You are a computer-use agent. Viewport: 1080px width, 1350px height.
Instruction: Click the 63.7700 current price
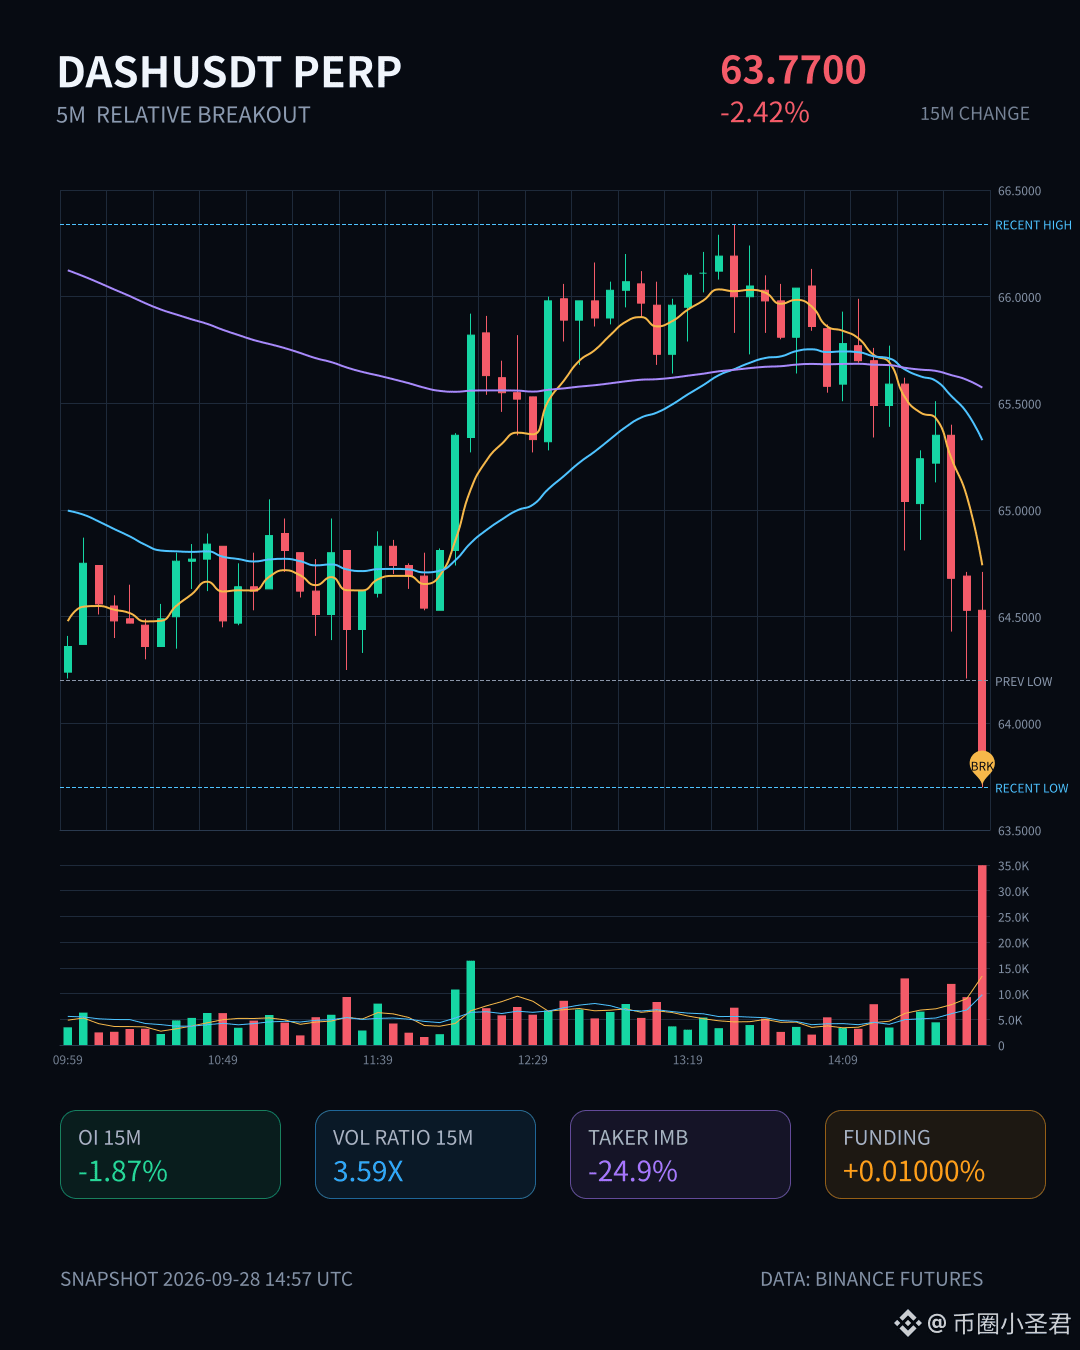tap(793, 70)
